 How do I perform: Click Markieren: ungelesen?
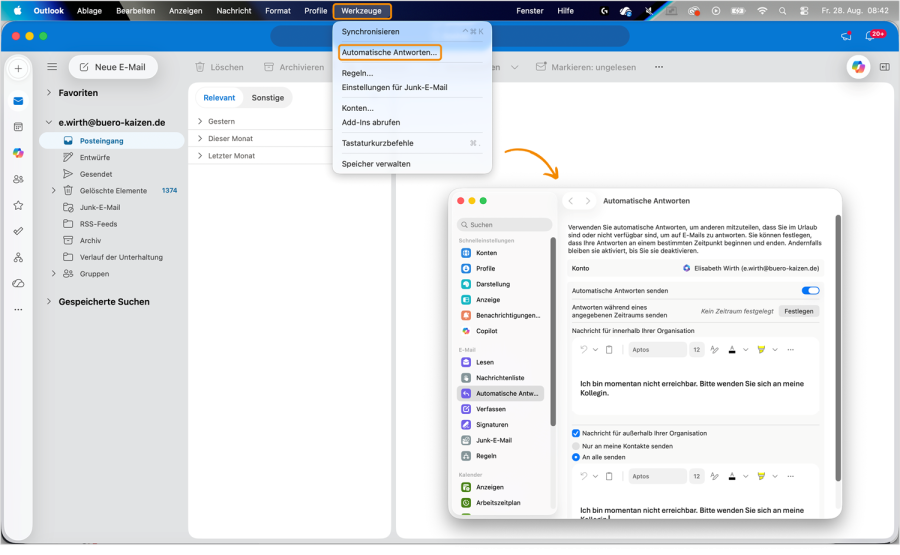click(x=586, y=67)
